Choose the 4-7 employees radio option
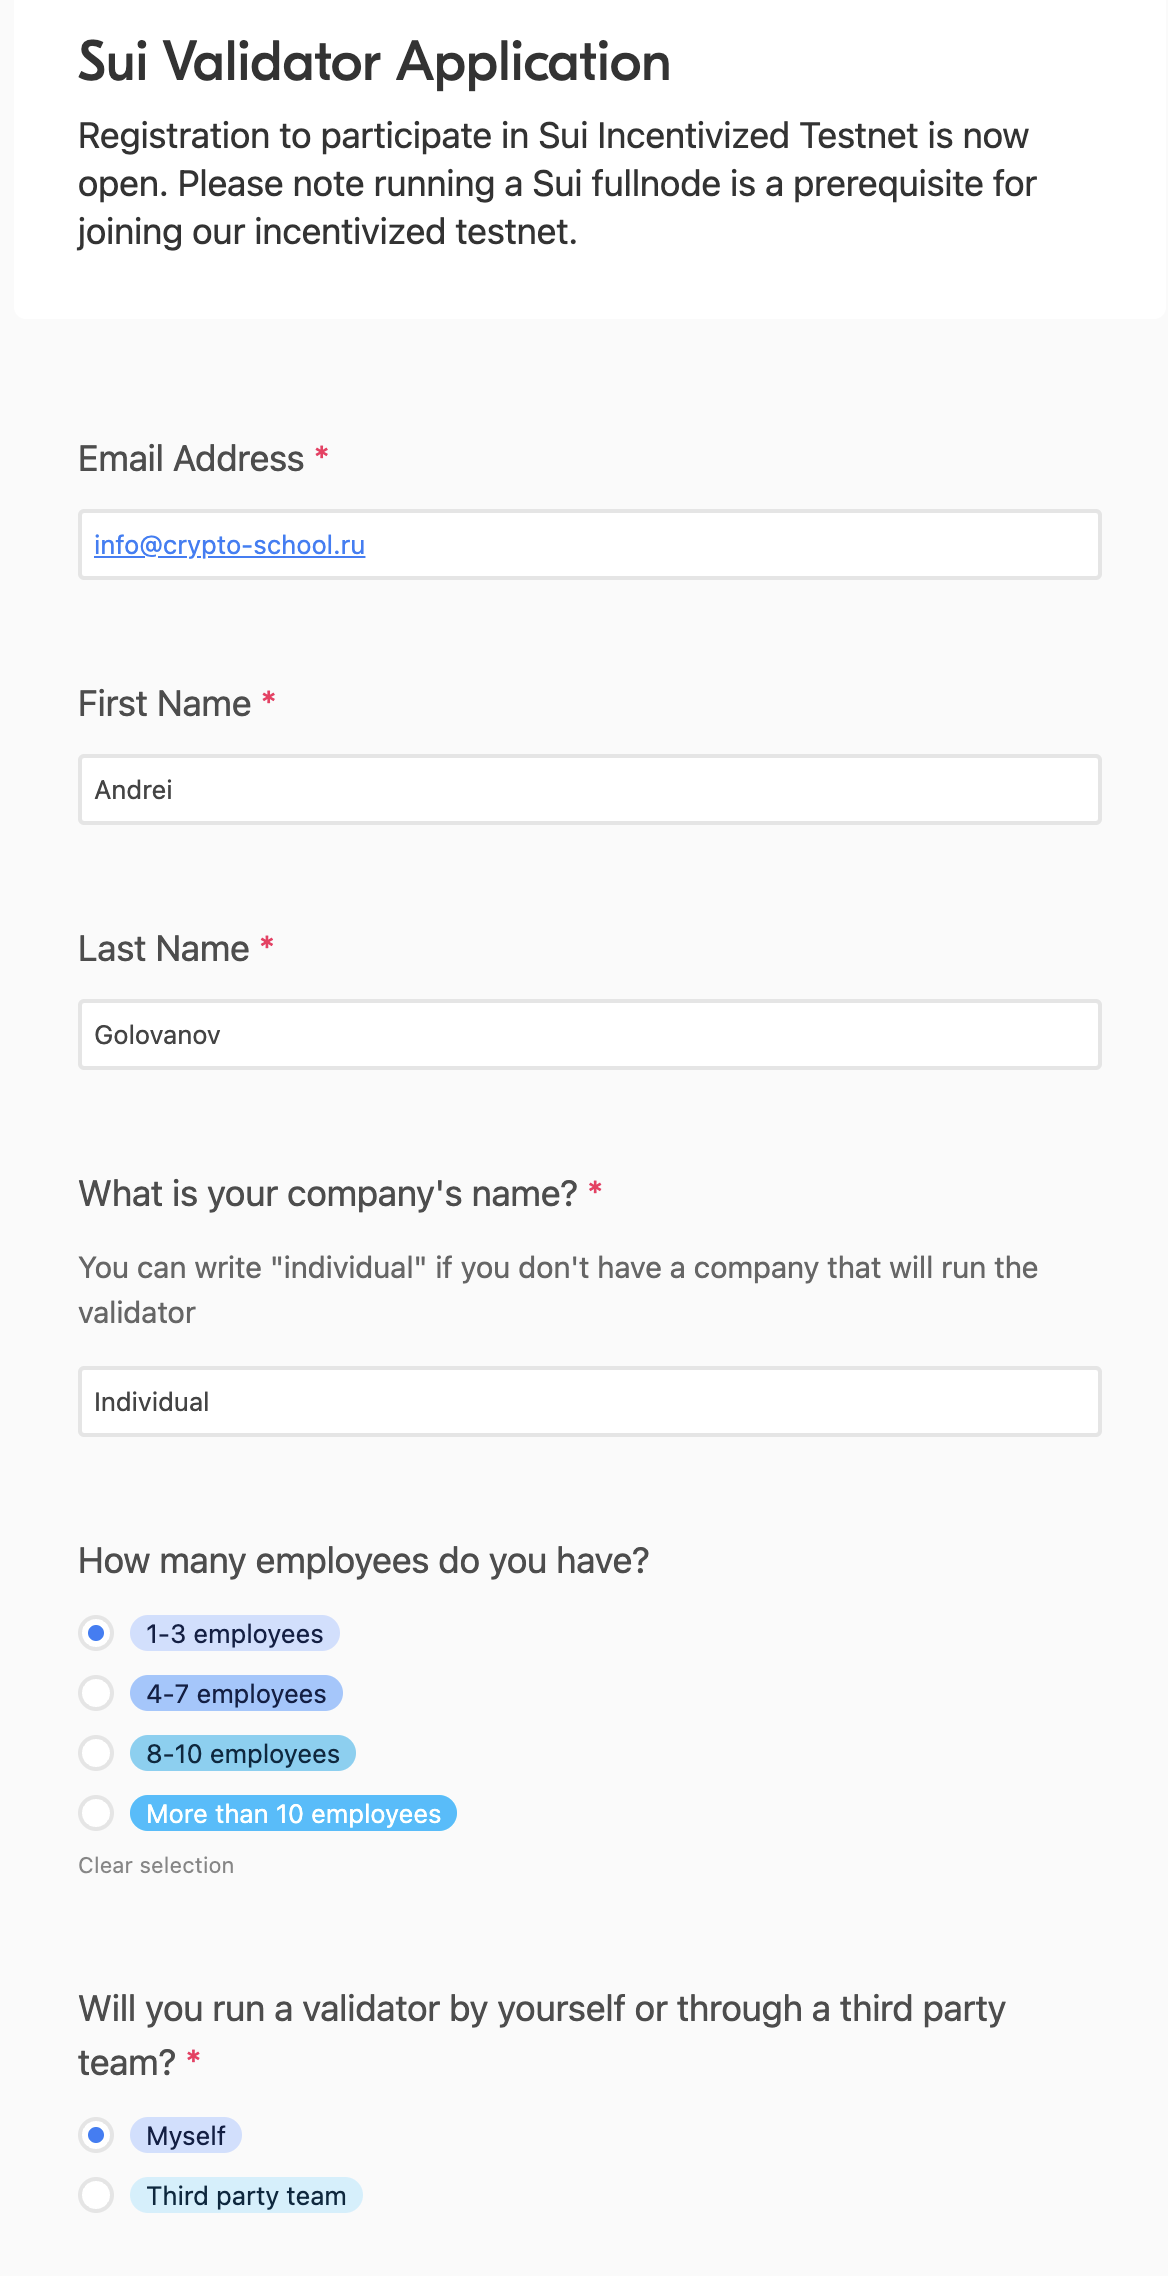The width and height of the screenshot is (1168, 2276). pyautogui.click(x=96, y=1693)
